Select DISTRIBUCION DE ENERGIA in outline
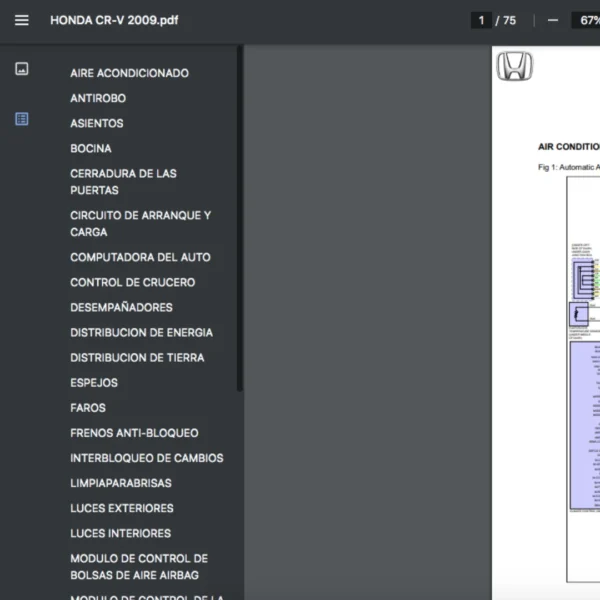 point(141,332)
